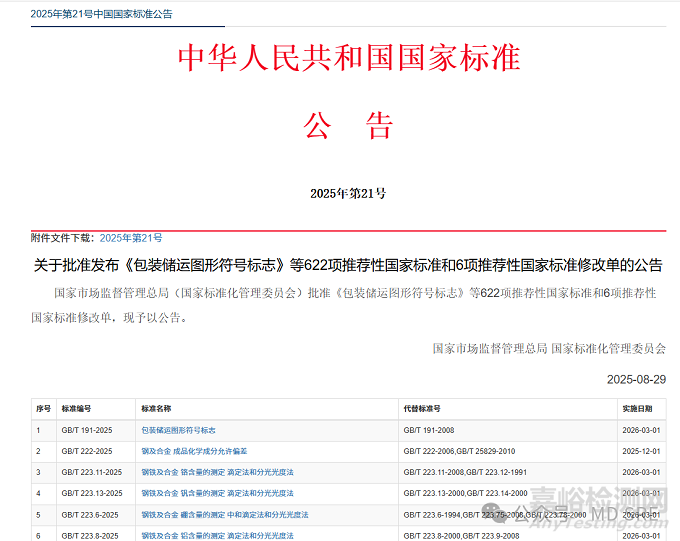Click the red 中华人民共和国国家标准 heading
Viewport: 680px width, 541px height.
click(349, 58)
